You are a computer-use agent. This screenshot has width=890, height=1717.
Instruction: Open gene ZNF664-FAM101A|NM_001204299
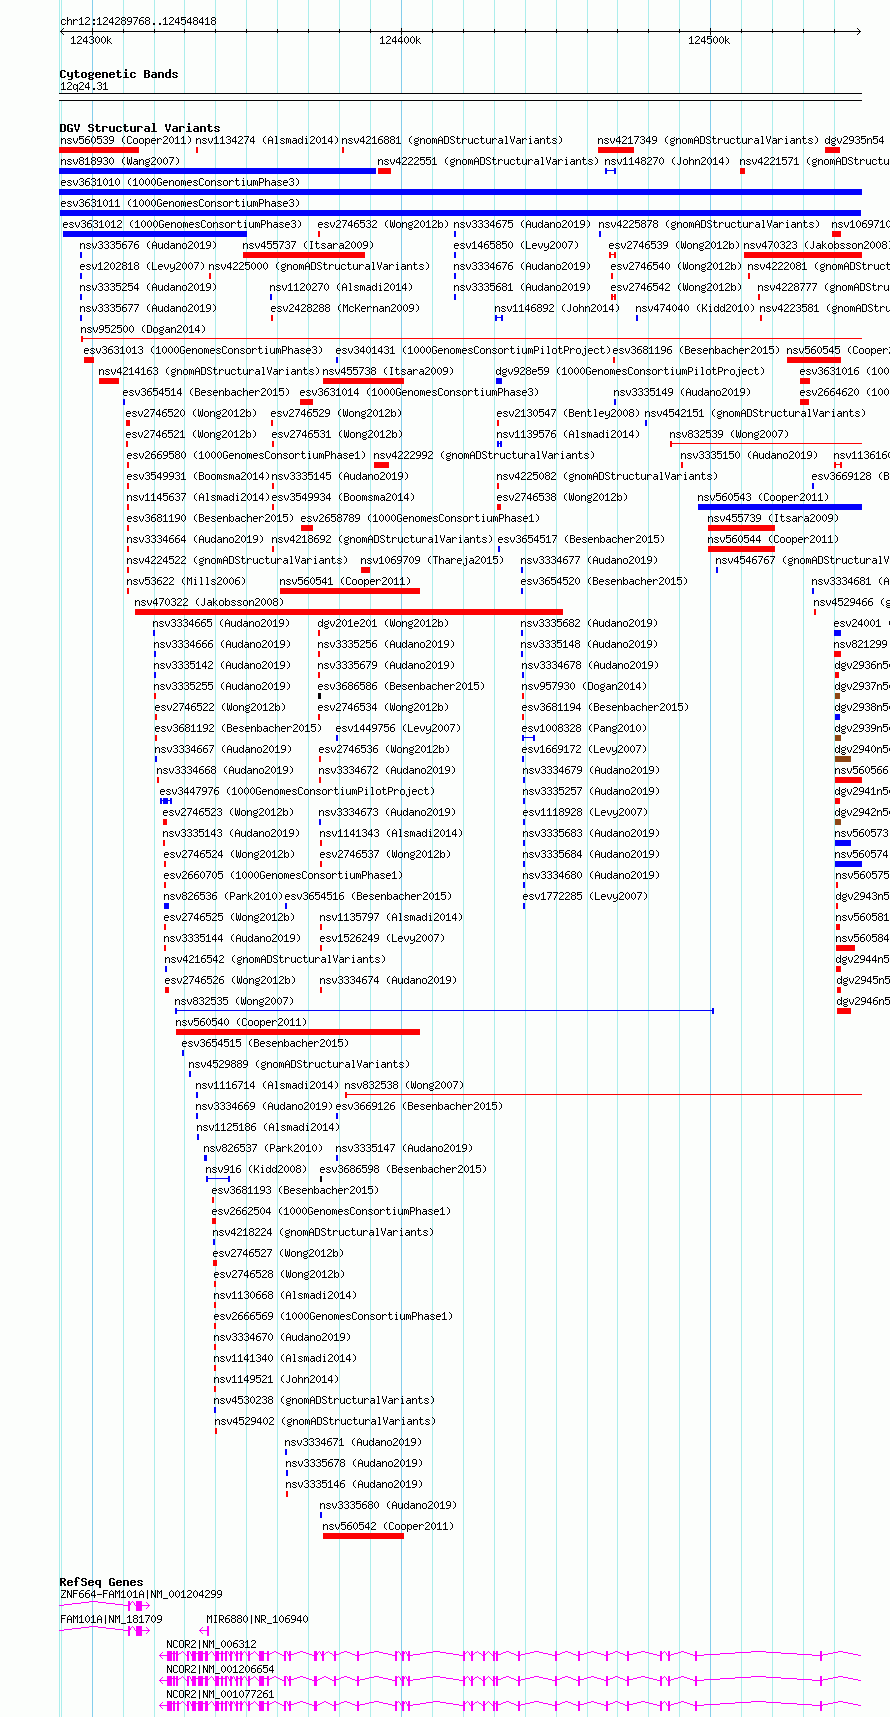(141, 1595)
